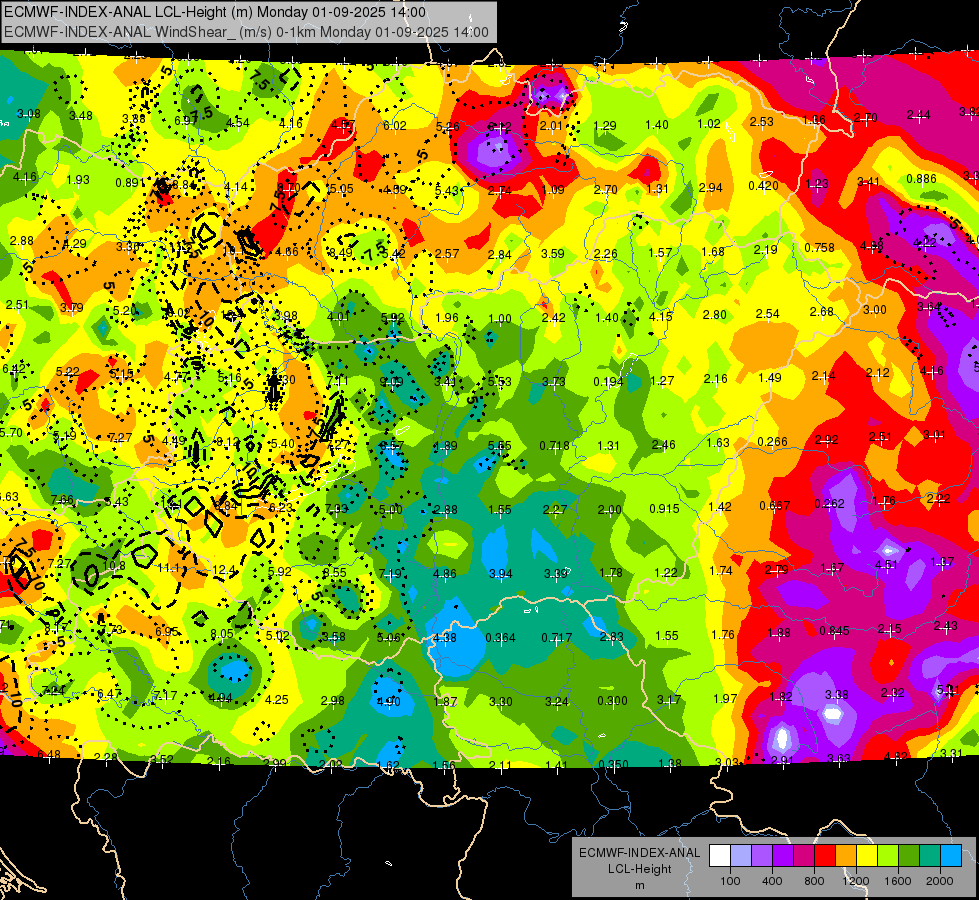
Task: Click the wind shear value 2.46
Action: point(663,445)
